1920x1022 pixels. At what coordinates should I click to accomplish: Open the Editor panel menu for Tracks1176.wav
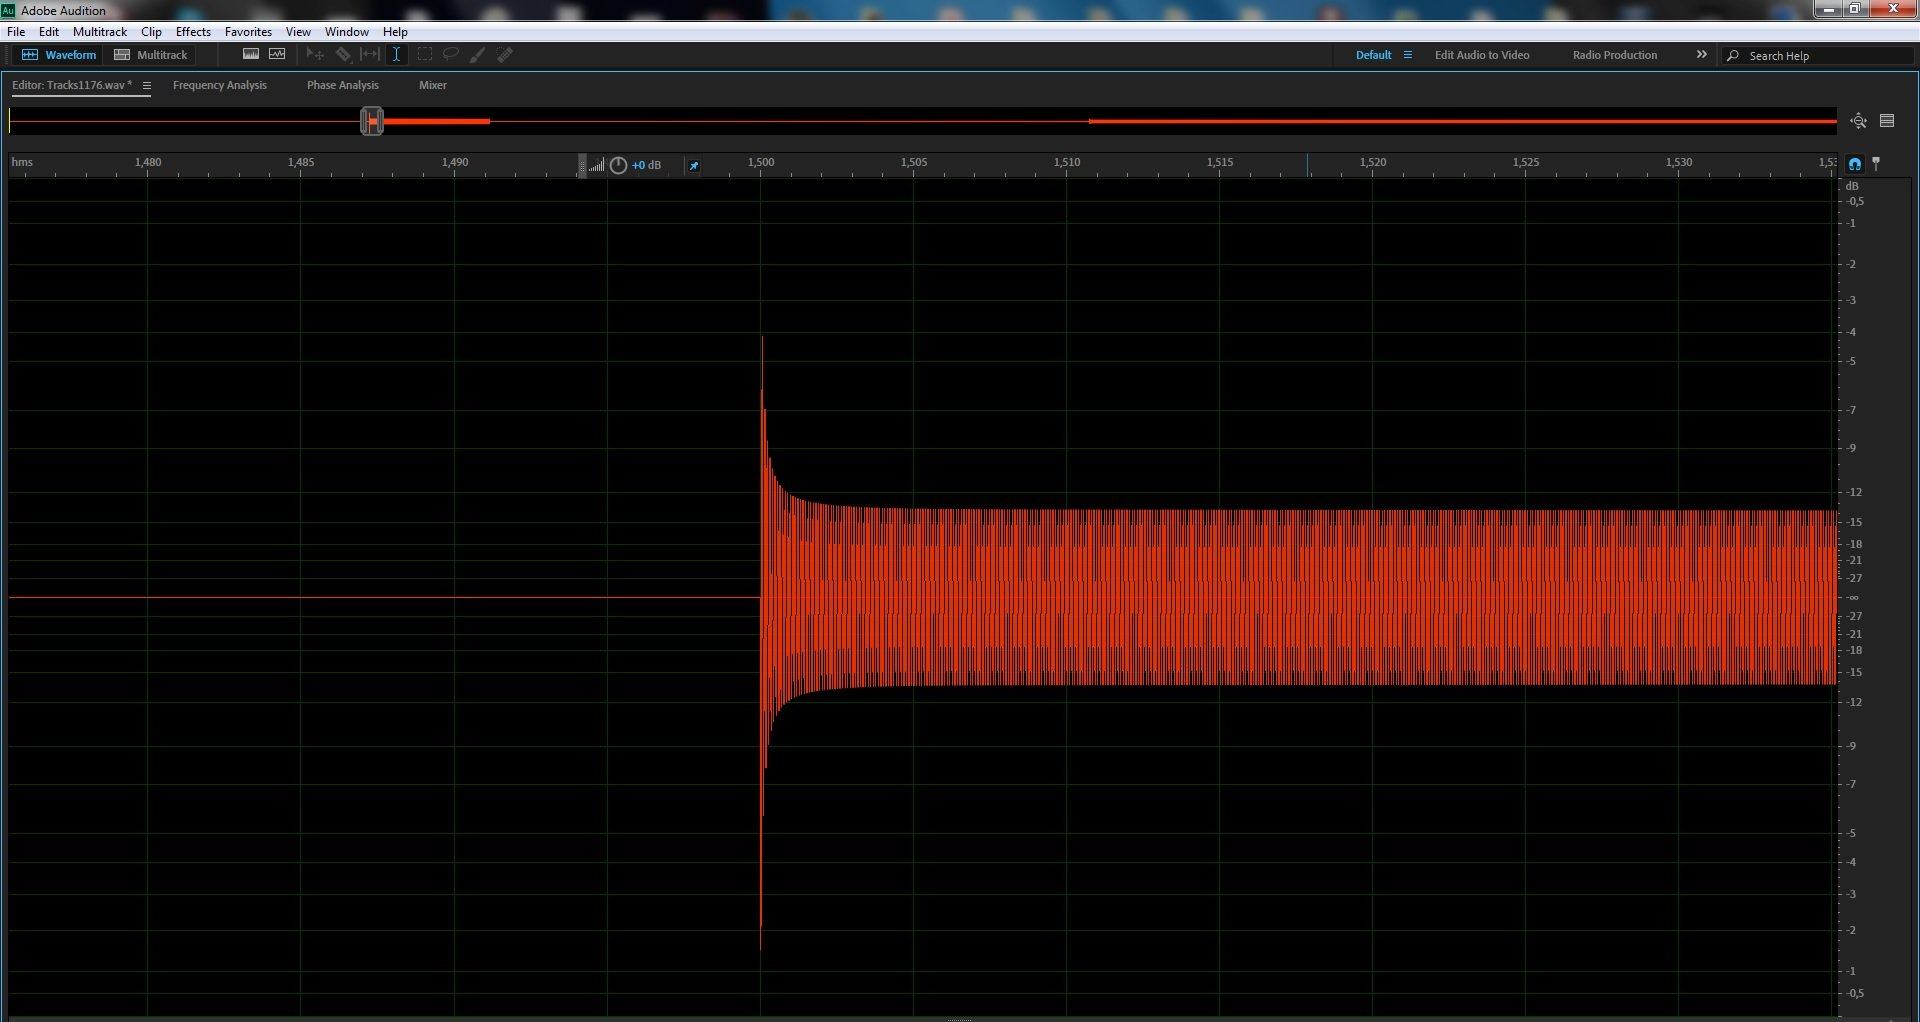[147, 86]
